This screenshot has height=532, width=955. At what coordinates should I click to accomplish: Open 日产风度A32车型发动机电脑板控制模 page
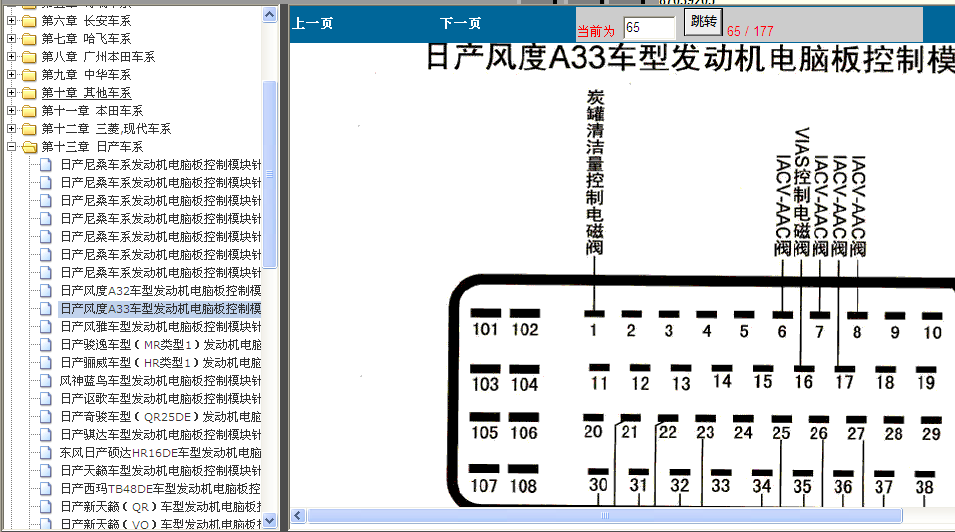point(160,291)
